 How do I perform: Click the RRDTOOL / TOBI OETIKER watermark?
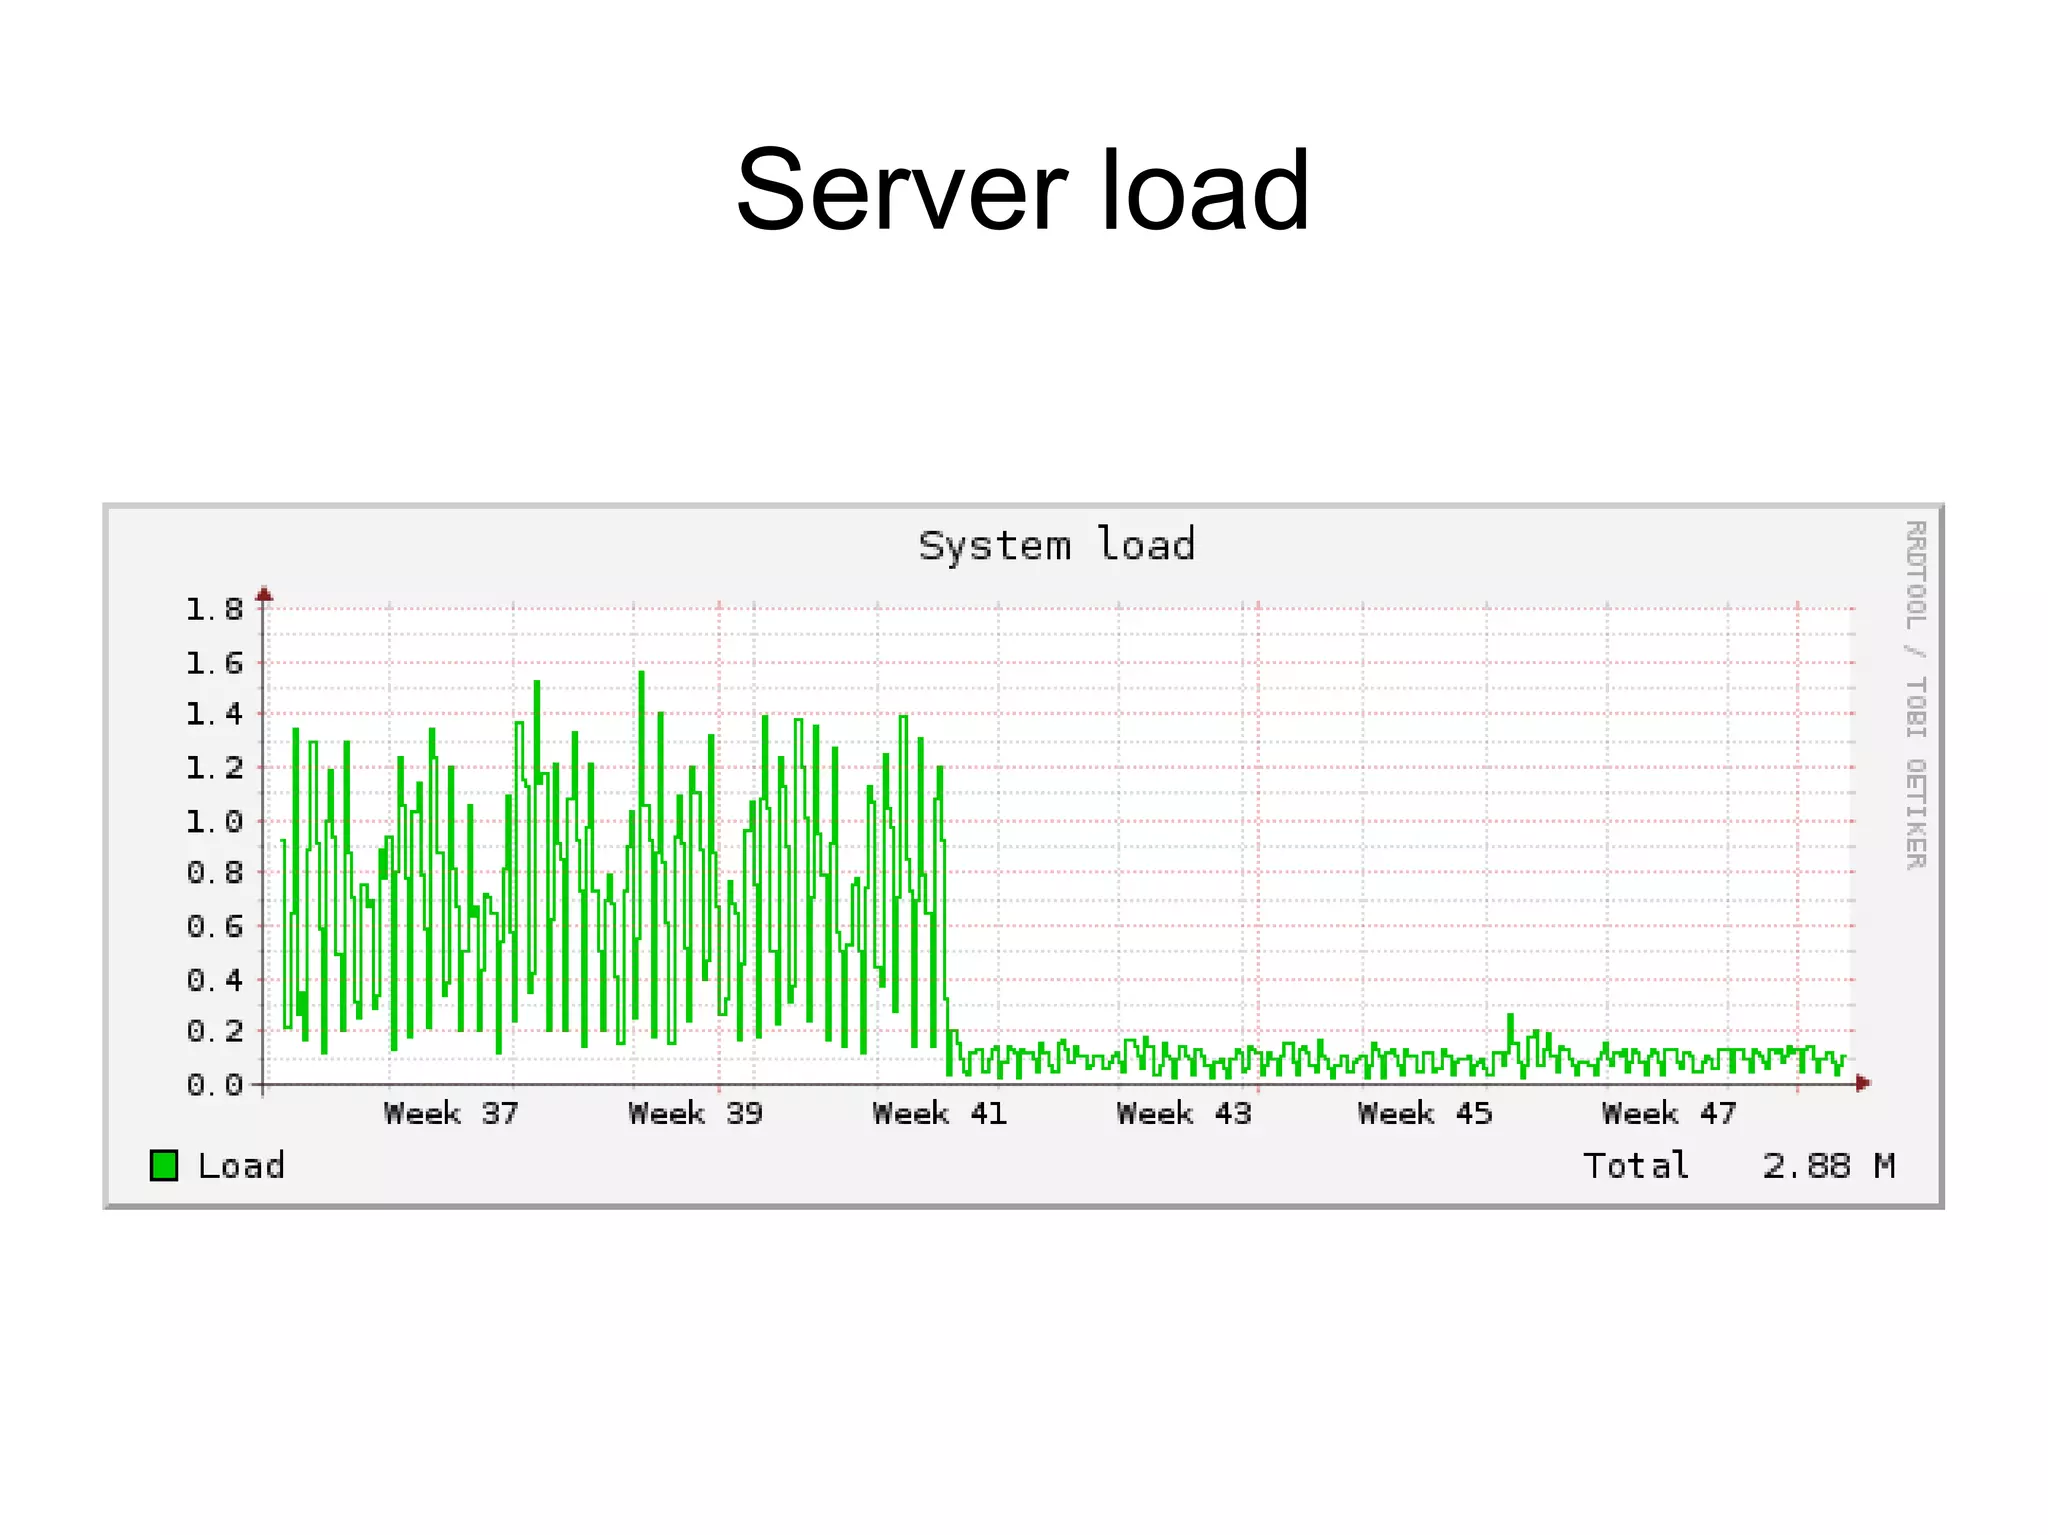[x=1914, y=694]
